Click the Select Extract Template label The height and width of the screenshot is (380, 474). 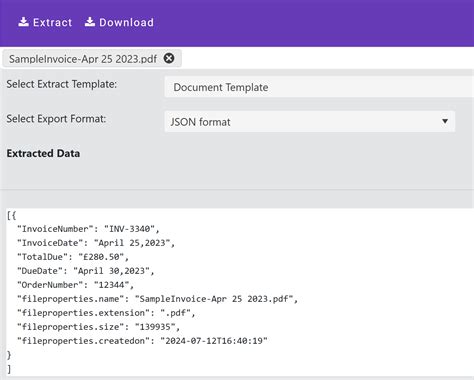(62, 84)
